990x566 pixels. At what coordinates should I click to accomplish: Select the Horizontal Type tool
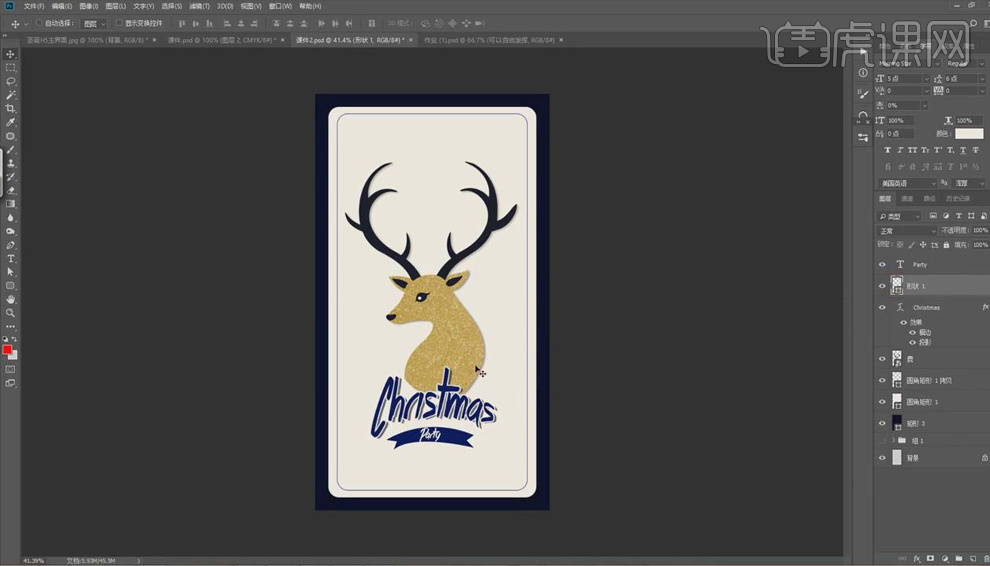(11, 258)
